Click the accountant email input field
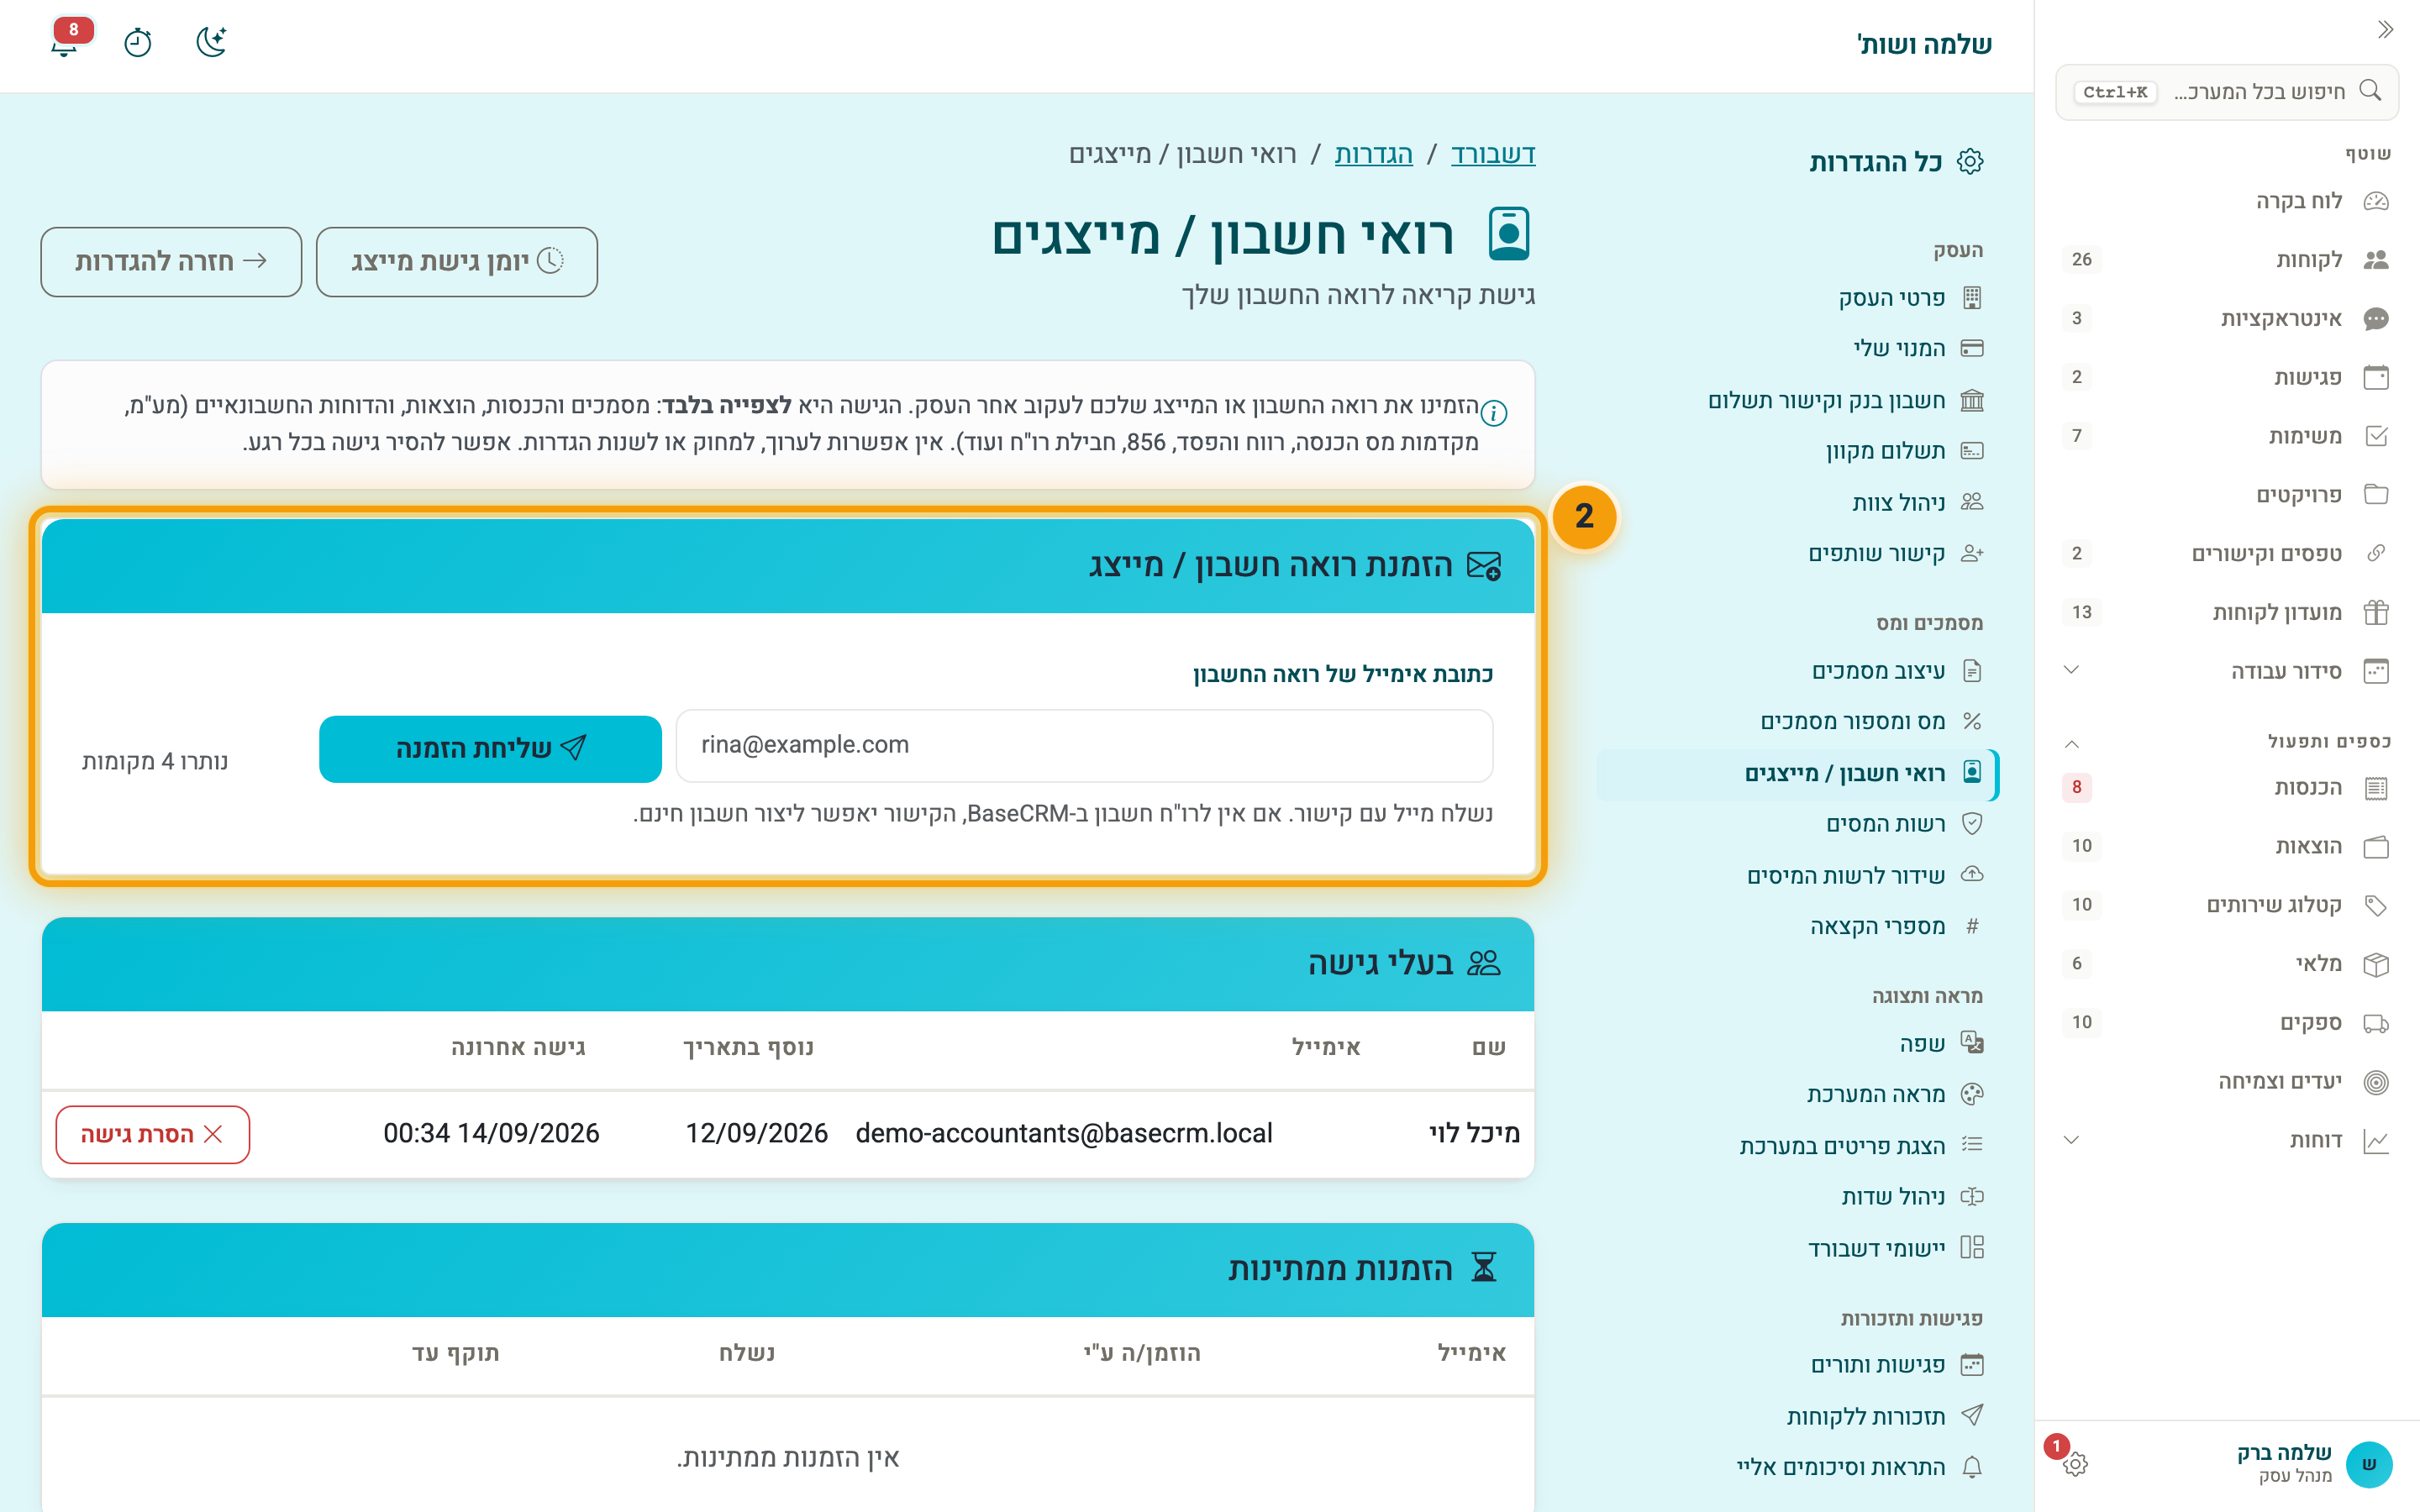This screenshot has width=2420, height=1512. point(1084,746)
